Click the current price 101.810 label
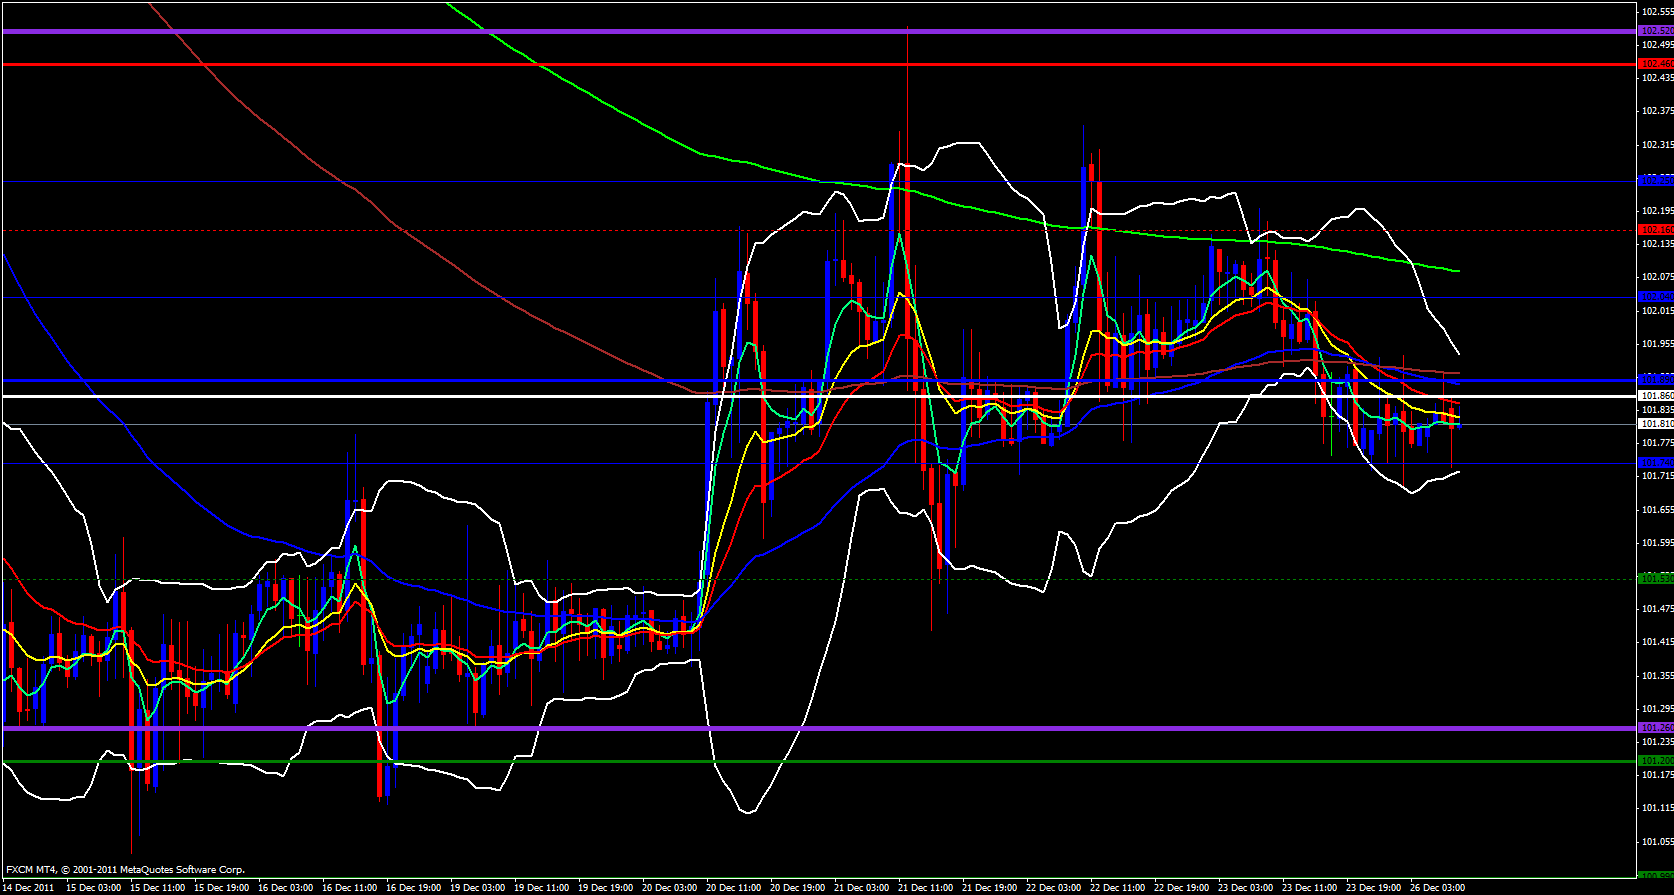The height and width of the screenshot is (895, 1674). (x=1656, y=424)
